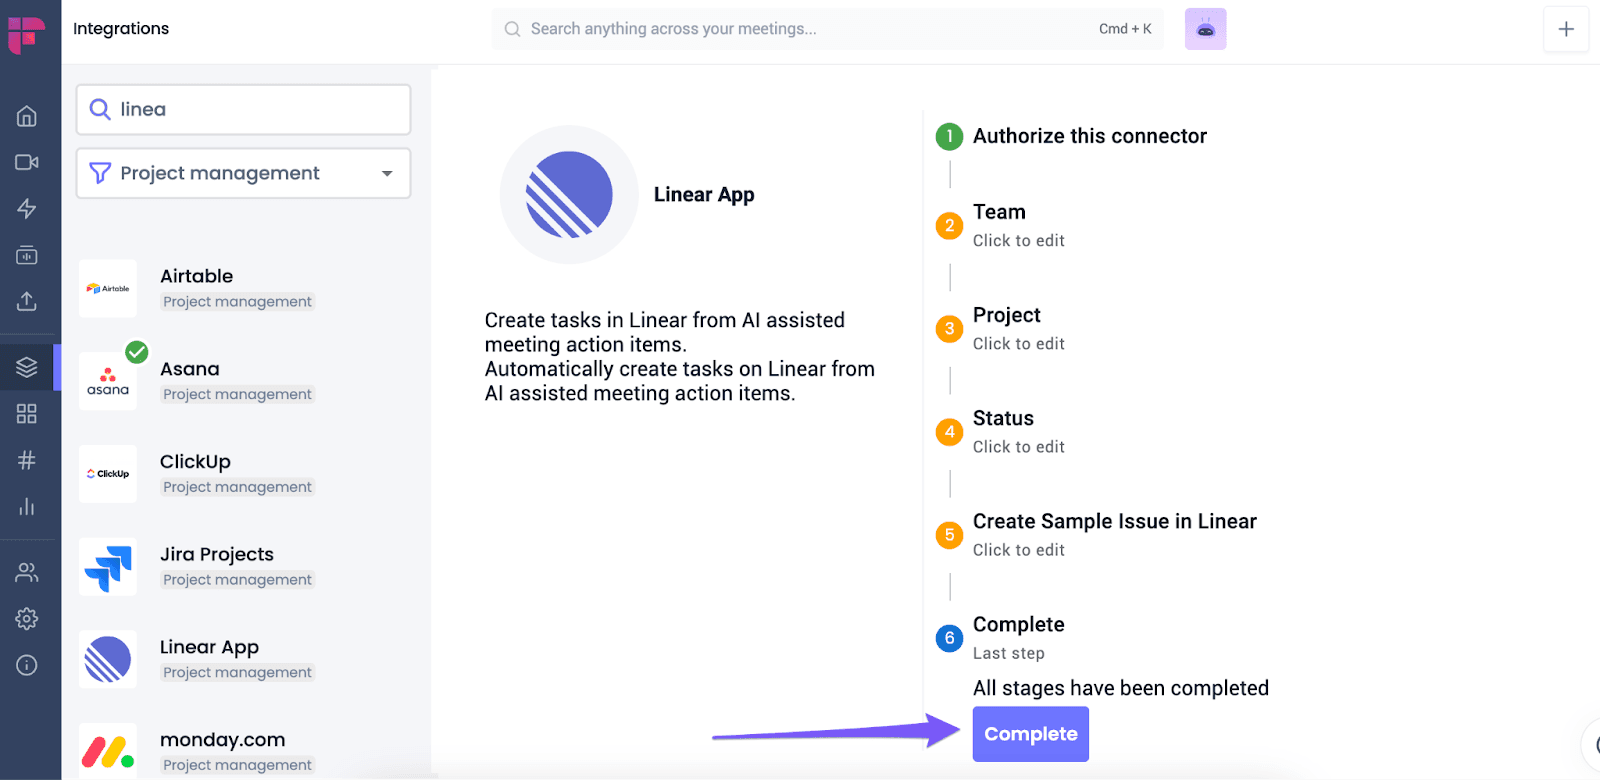Click the Asana connected checkmark badge
This screenshot has width=1600, height=780.
click(137, 352)
